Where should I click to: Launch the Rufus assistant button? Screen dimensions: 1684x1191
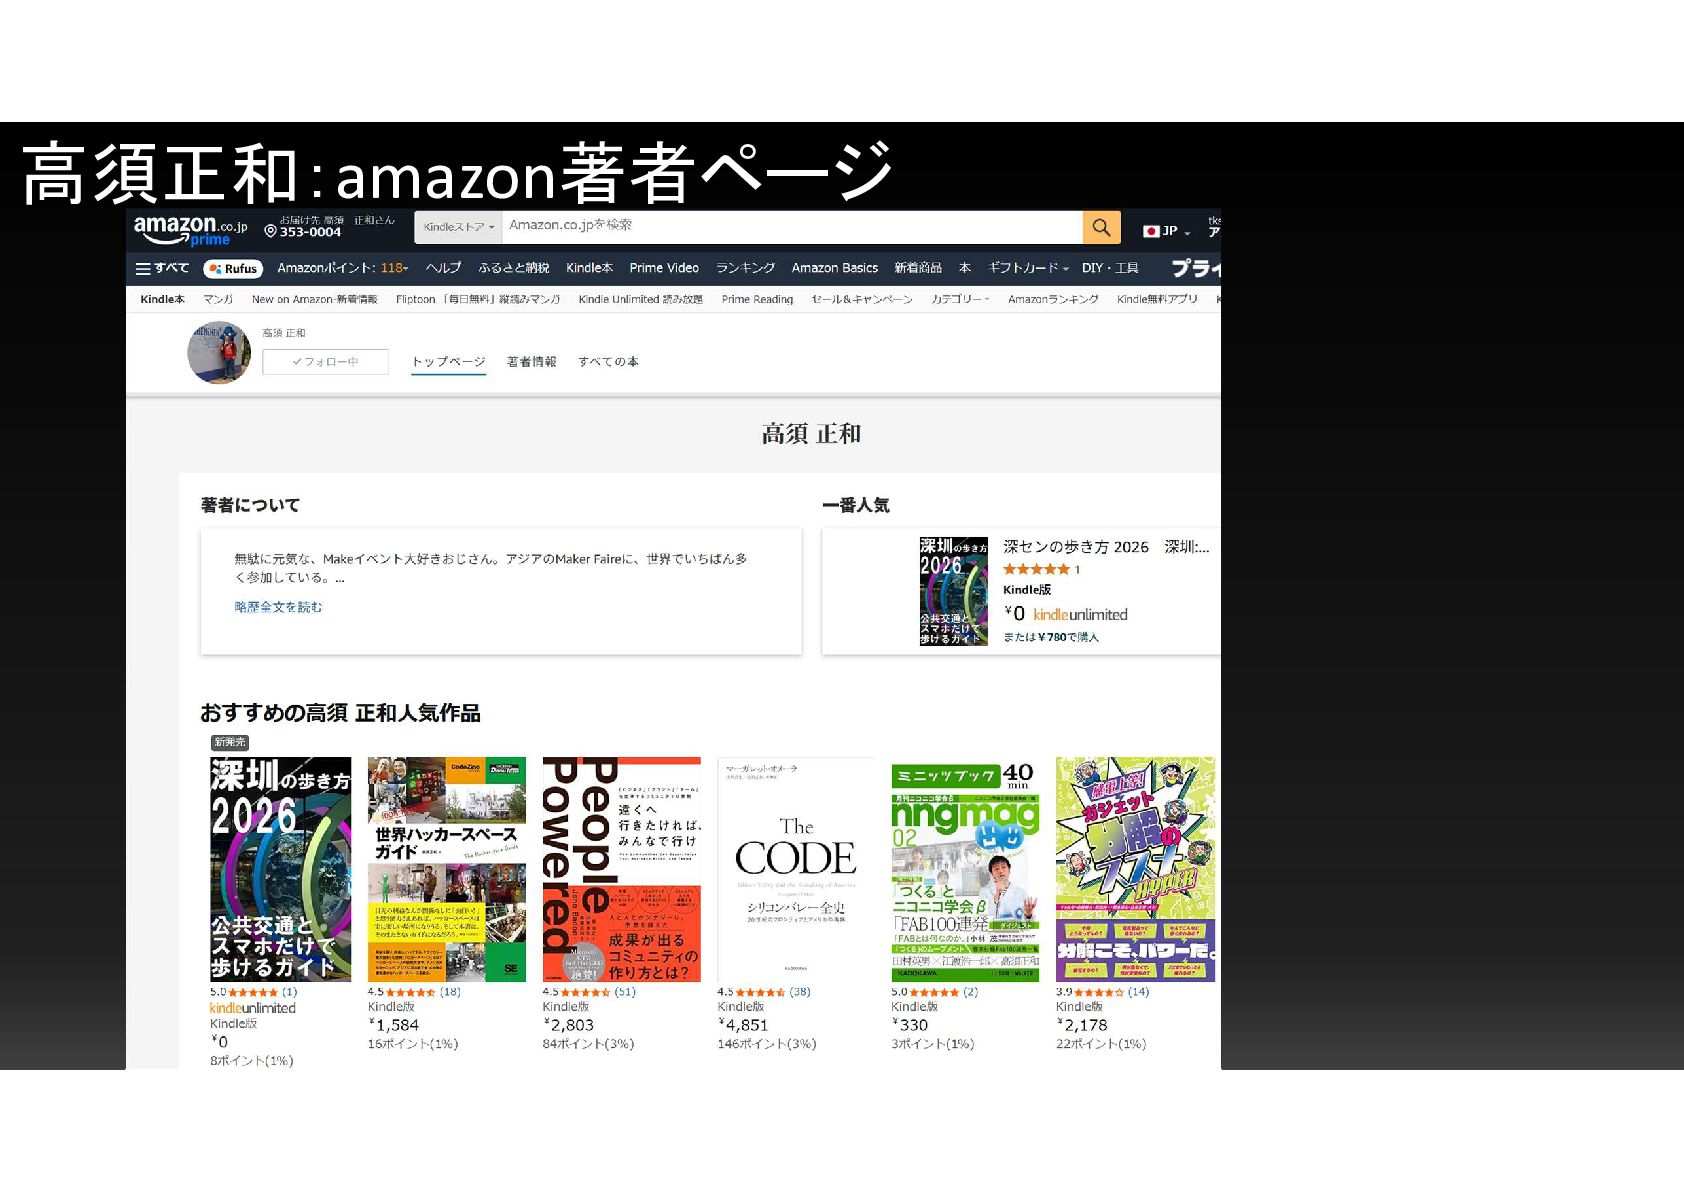(233, 268)
